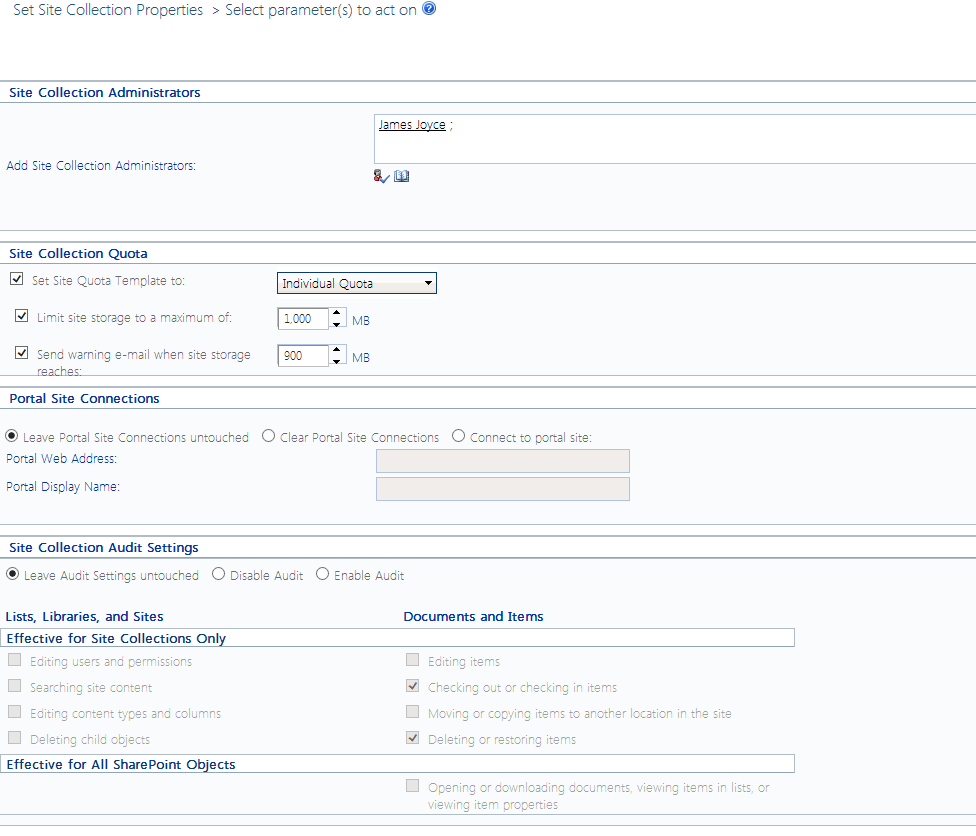The image size is (976, 836).
Task: Toggle Limit site storage checkbox
Action: (x=22, y=316)
